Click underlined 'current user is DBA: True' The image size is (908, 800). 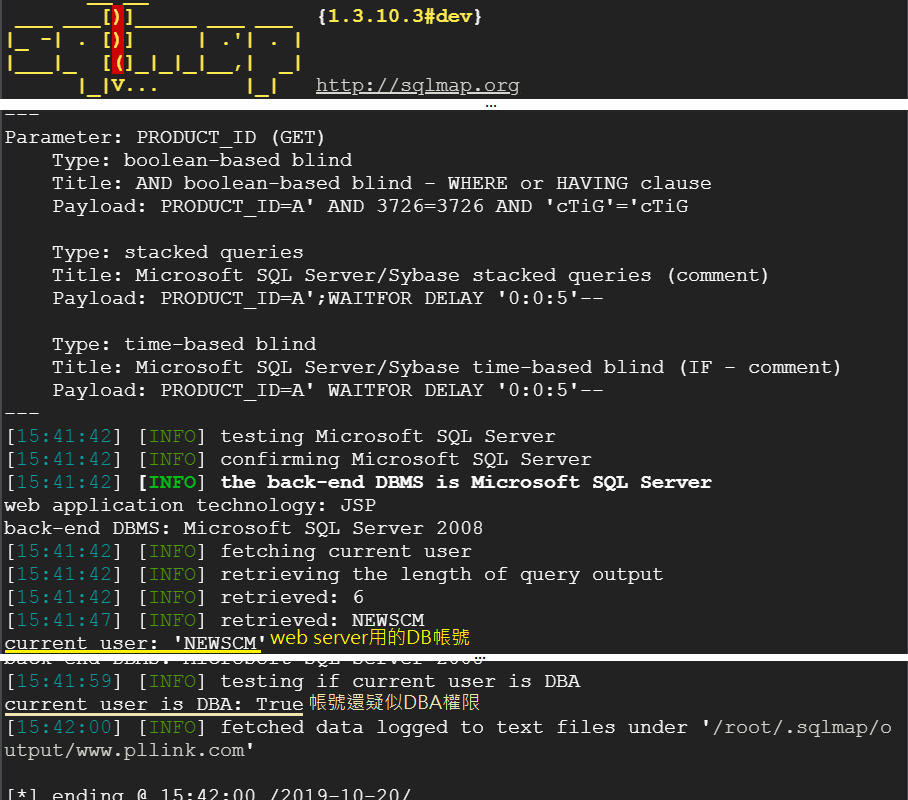[153, 705]
